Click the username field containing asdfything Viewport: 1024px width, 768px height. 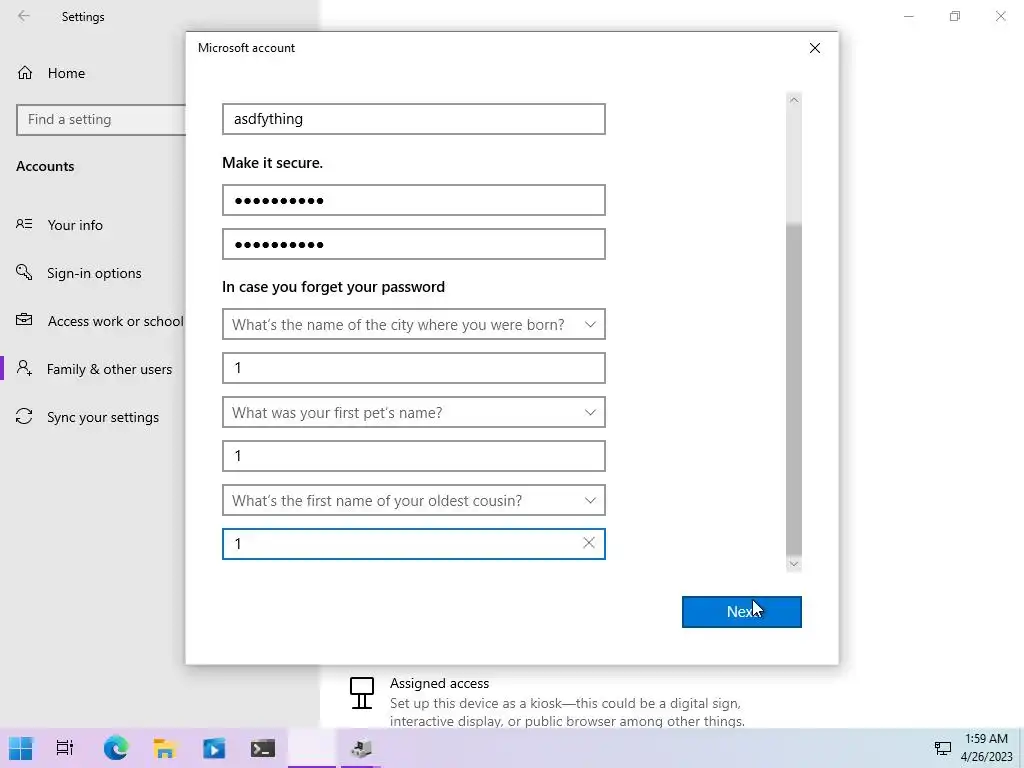[413, 119]
